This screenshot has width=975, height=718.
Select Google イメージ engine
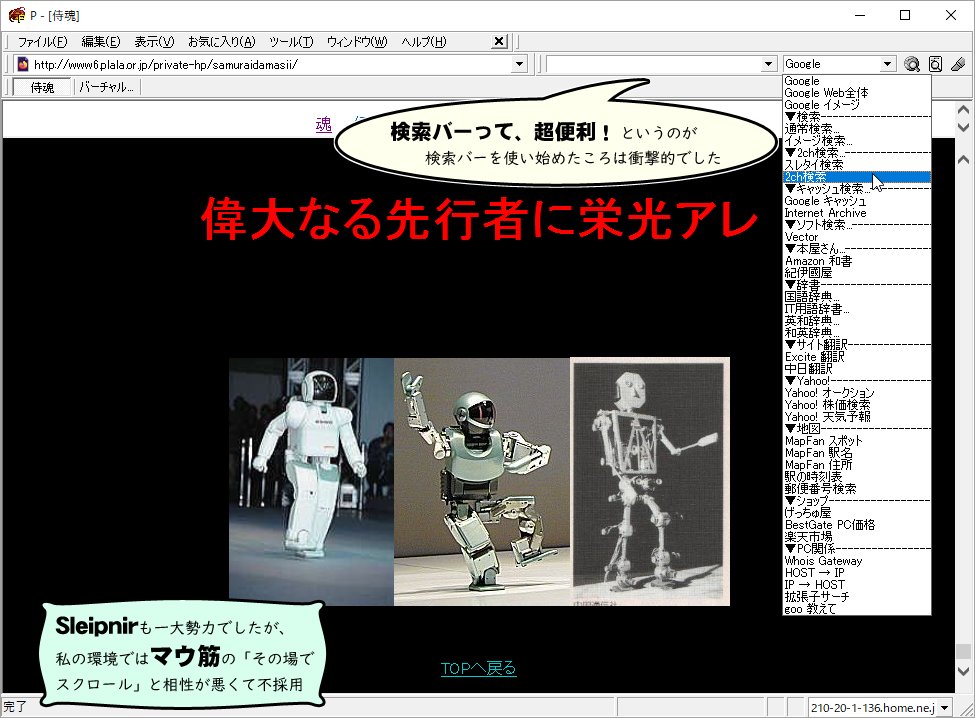pyautogui.click(x=857, y=105)
